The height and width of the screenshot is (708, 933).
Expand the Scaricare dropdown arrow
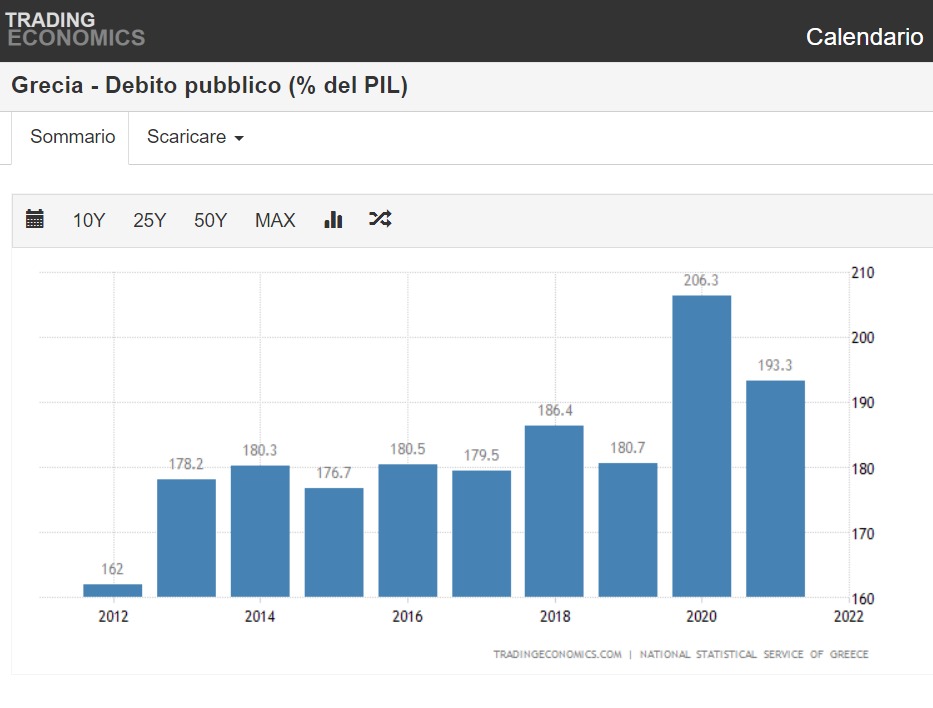pyautogui.click(x=239, y=138)
